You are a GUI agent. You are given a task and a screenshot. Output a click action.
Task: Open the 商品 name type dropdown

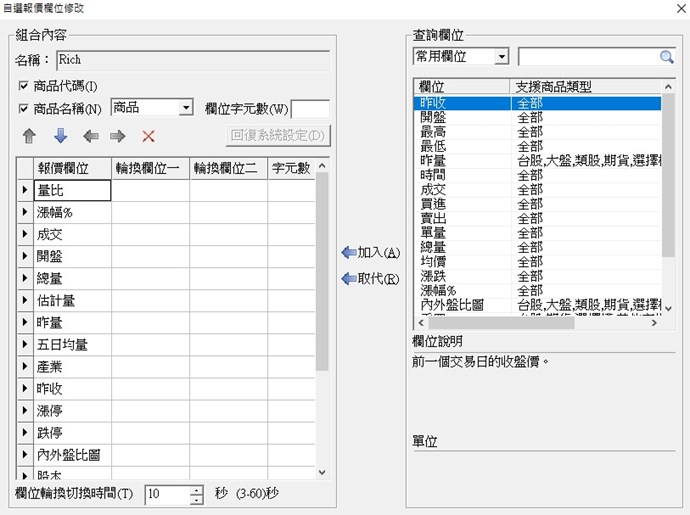click(185, 108)
